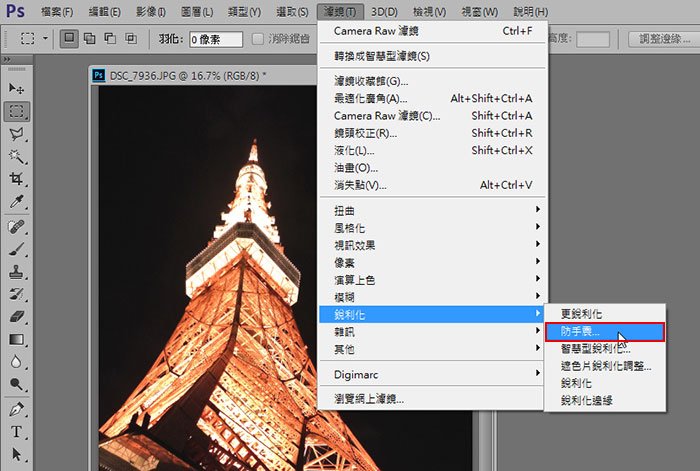Choose 鏡頭校正(R)...
This screenshot has height=471, width=700.
click(432, 133)
